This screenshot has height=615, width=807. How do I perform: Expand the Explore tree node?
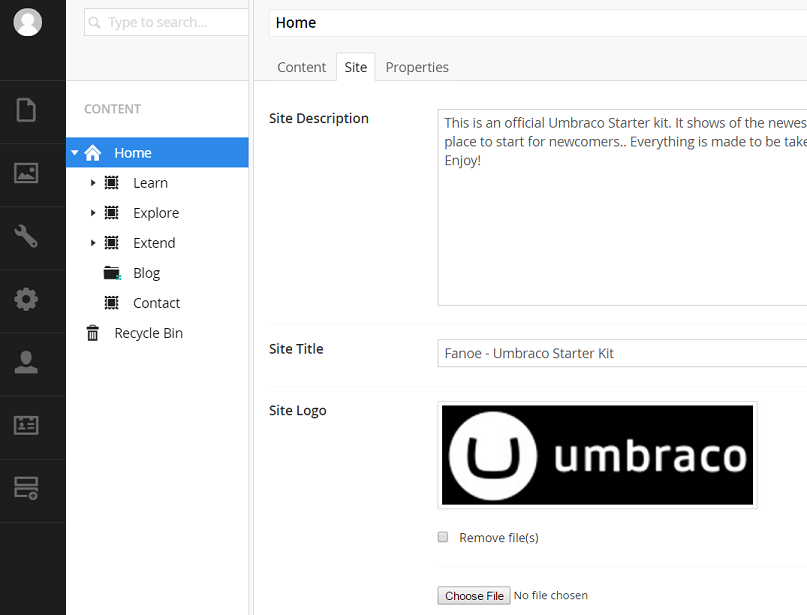point(93,213)
